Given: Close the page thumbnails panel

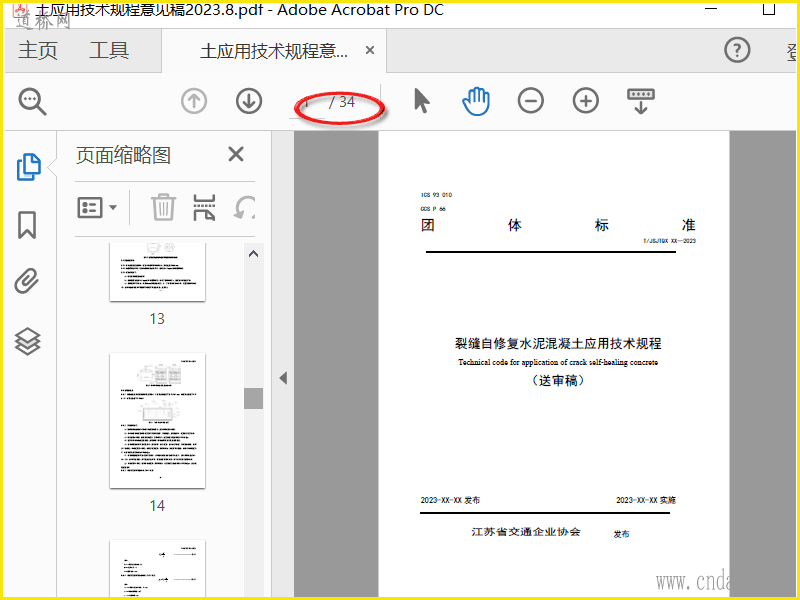Looking at the screenshot, I should 236,154.
